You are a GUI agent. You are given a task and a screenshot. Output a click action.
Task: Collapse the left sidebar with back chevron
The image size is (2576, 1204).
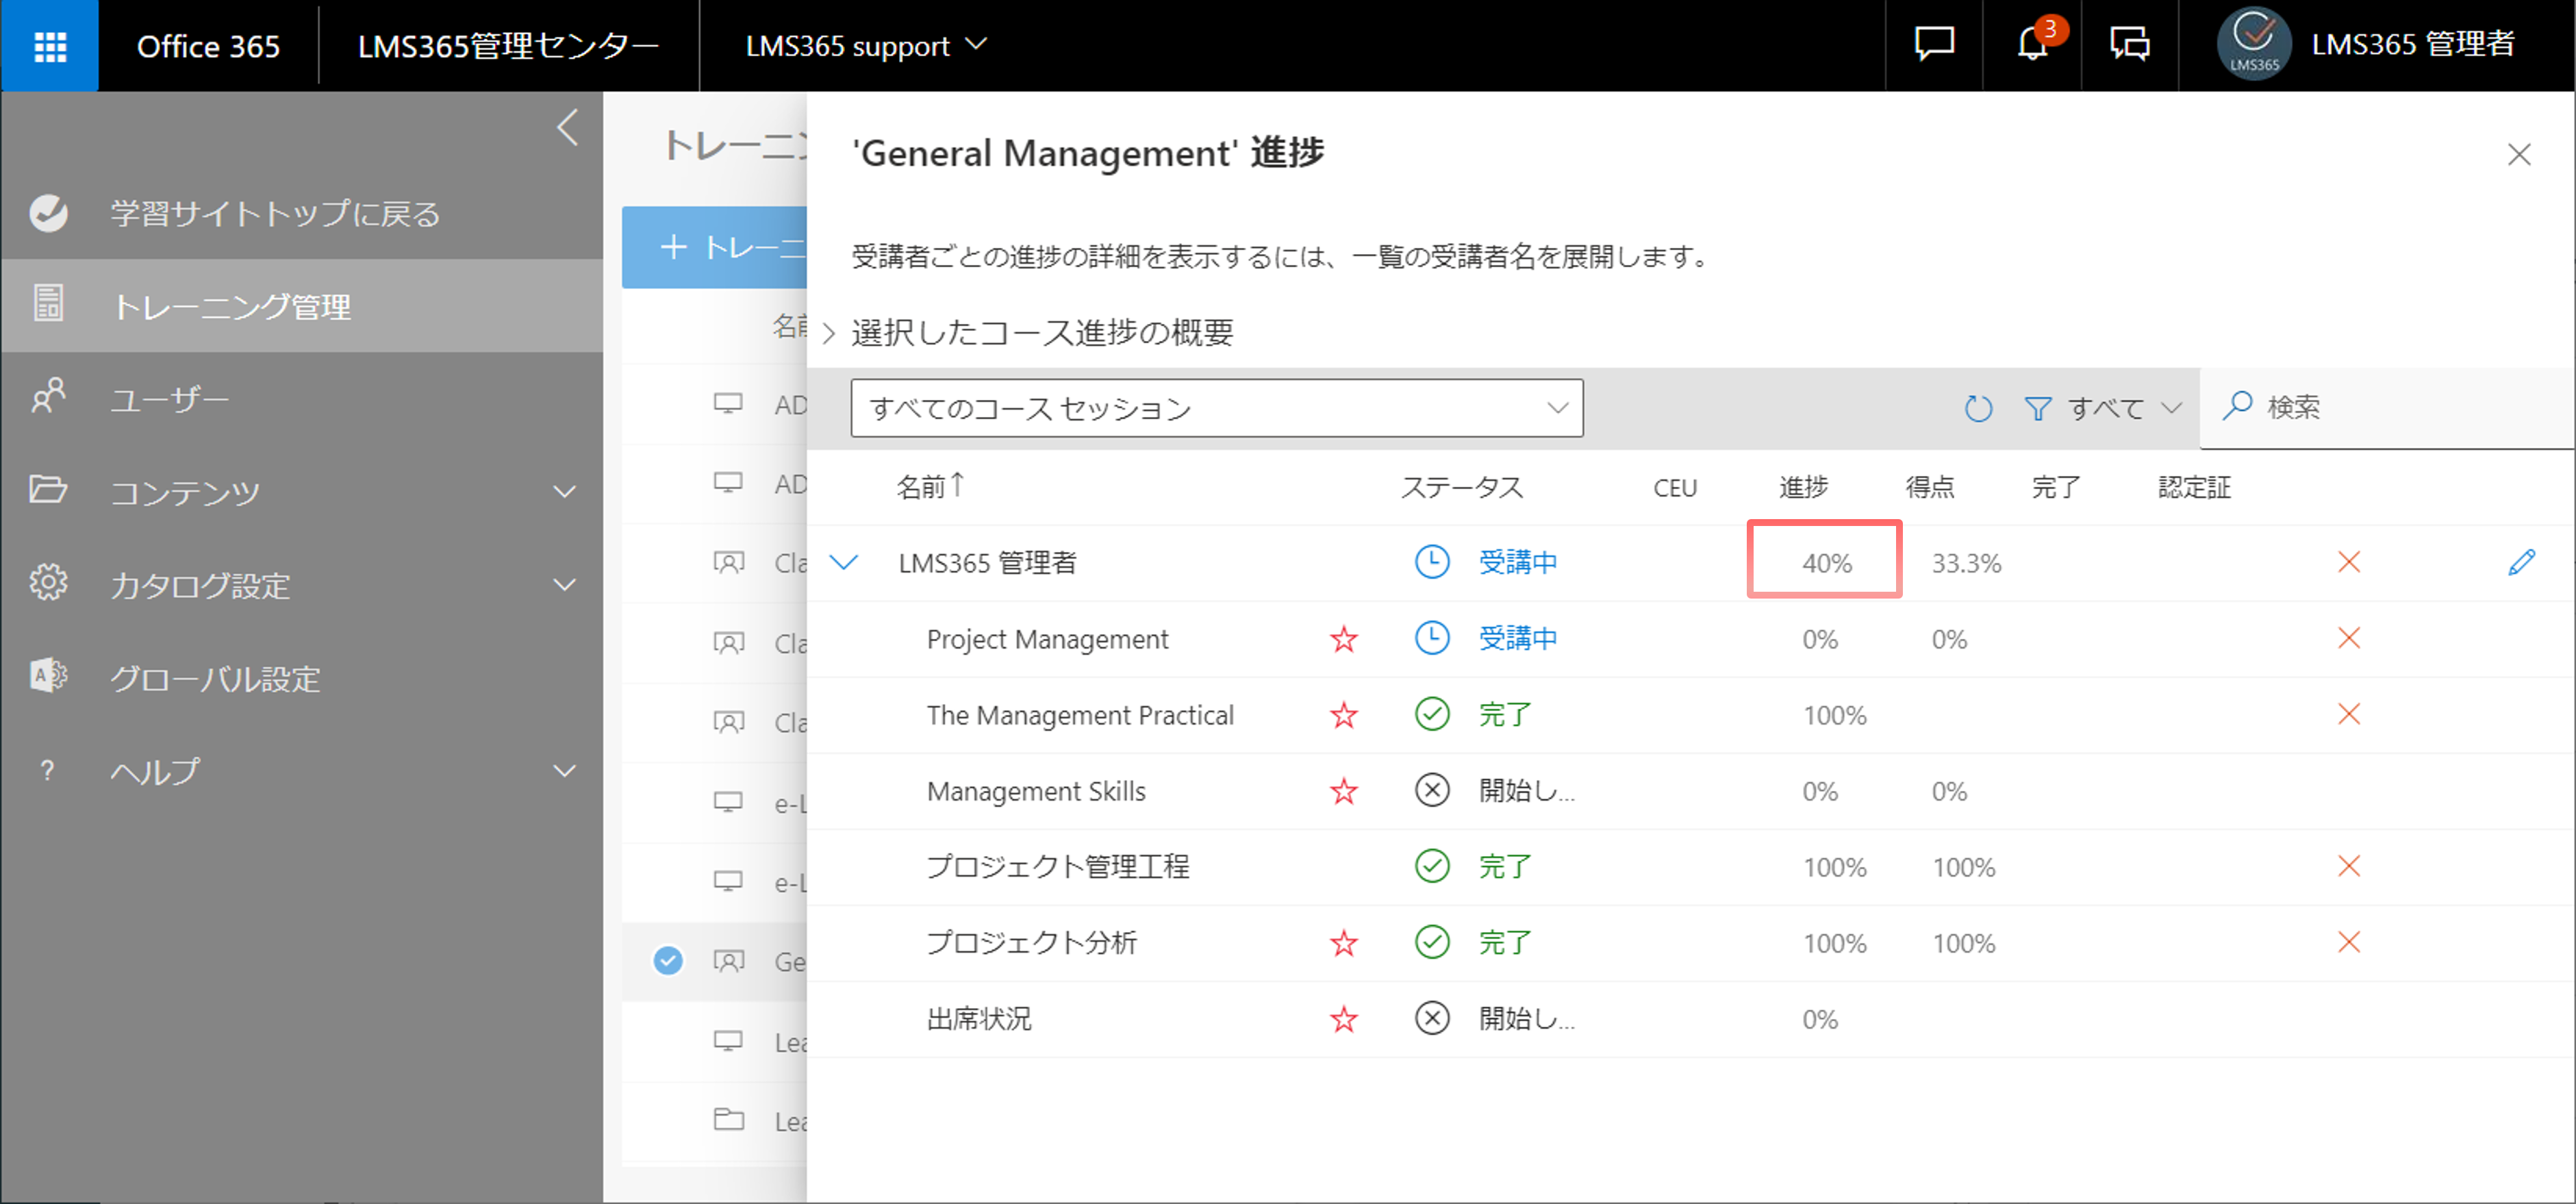pos(567,128)
